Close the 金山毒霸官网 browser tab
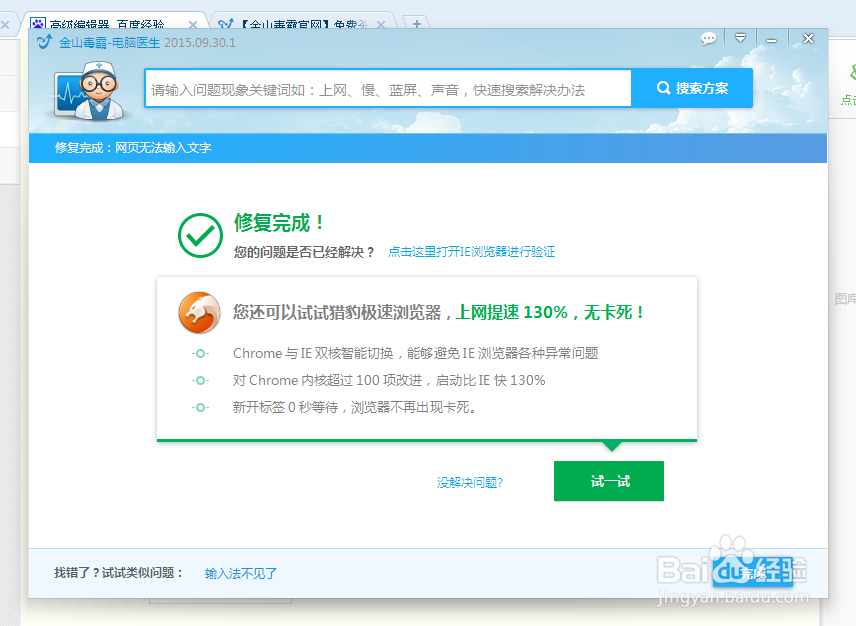Screen dimensions: 856x626 click(x=381, y=25)
